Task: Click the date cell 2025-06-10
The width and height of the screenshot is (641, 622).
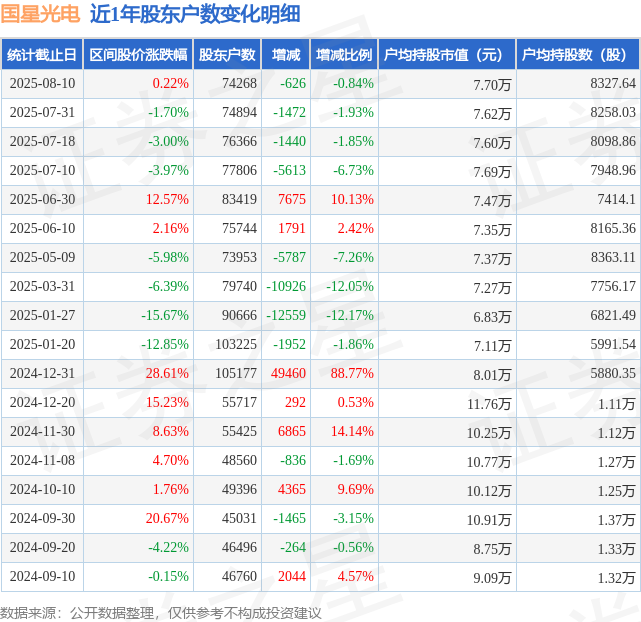Action: [x=43, y=228]
